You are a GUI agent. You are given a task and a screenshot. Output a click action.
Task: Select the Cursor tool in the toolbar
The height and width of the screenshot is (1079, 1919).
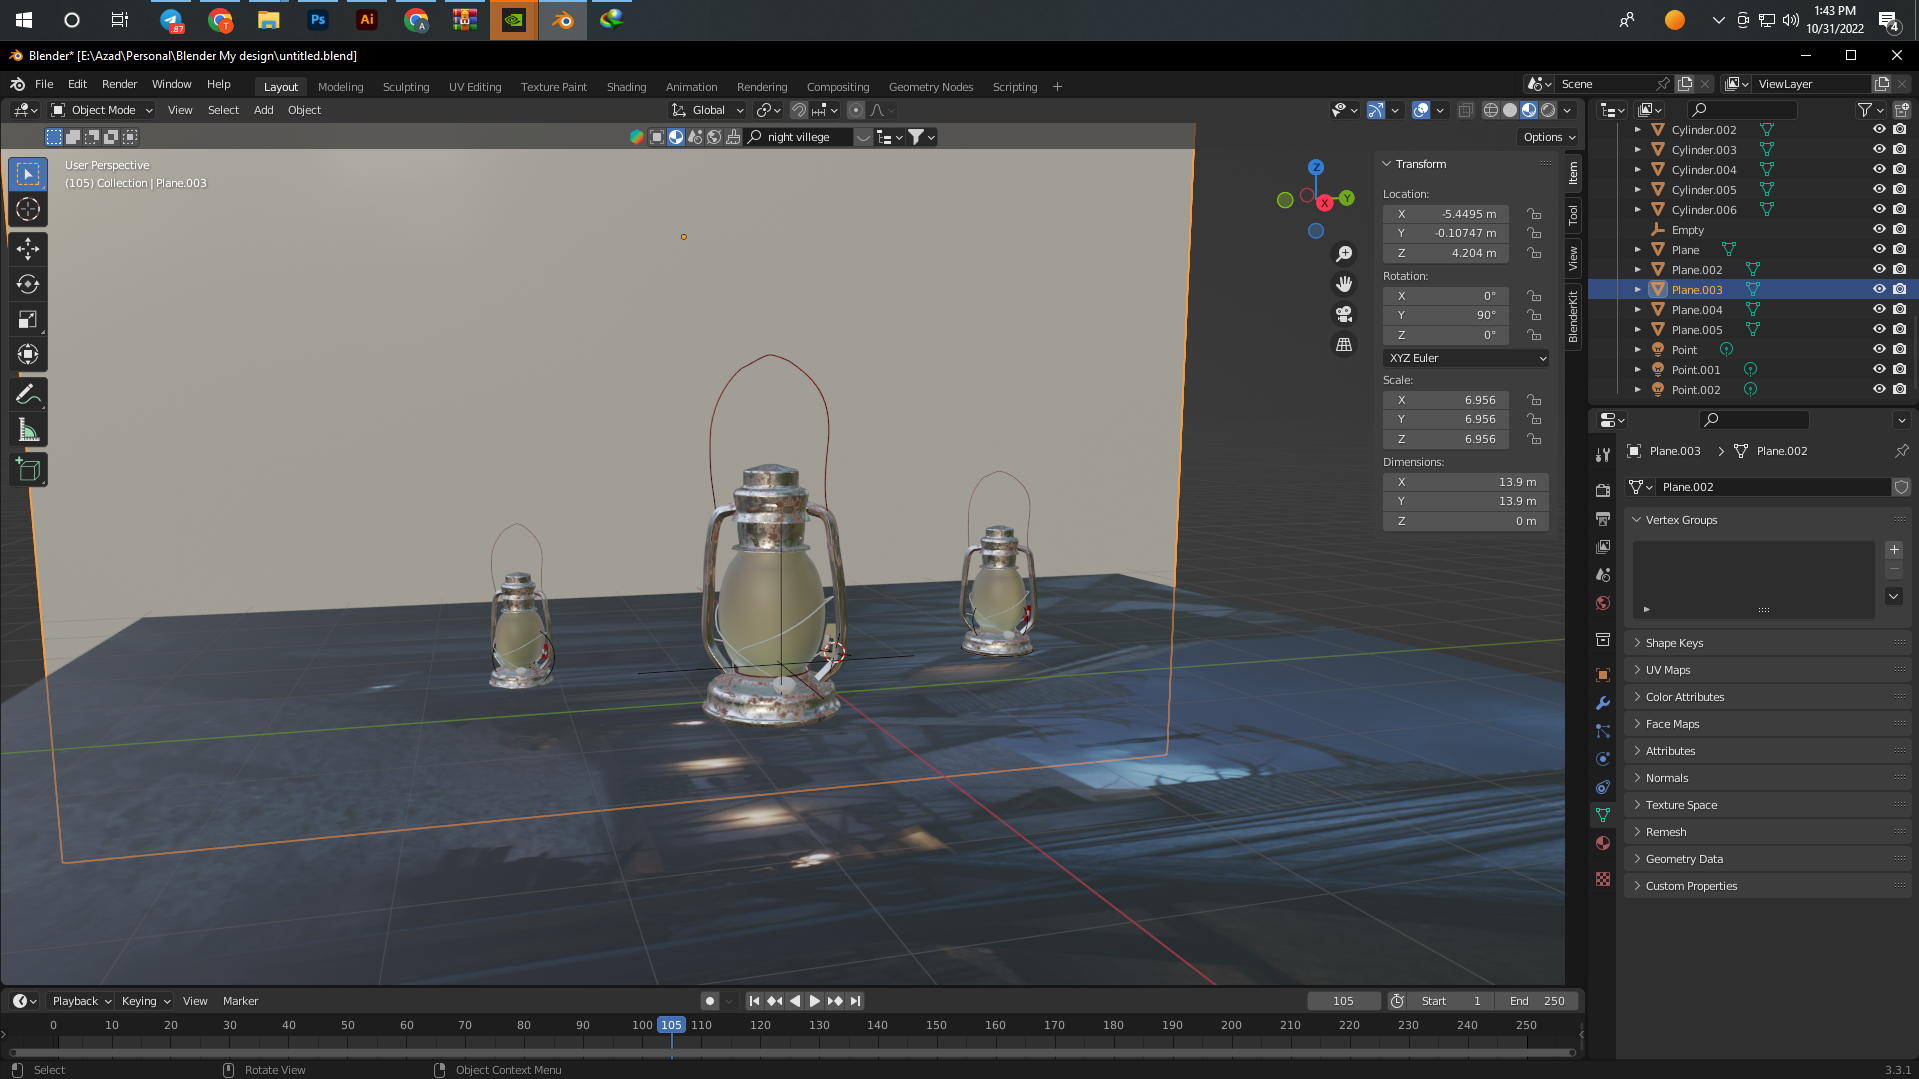point(28,209)
